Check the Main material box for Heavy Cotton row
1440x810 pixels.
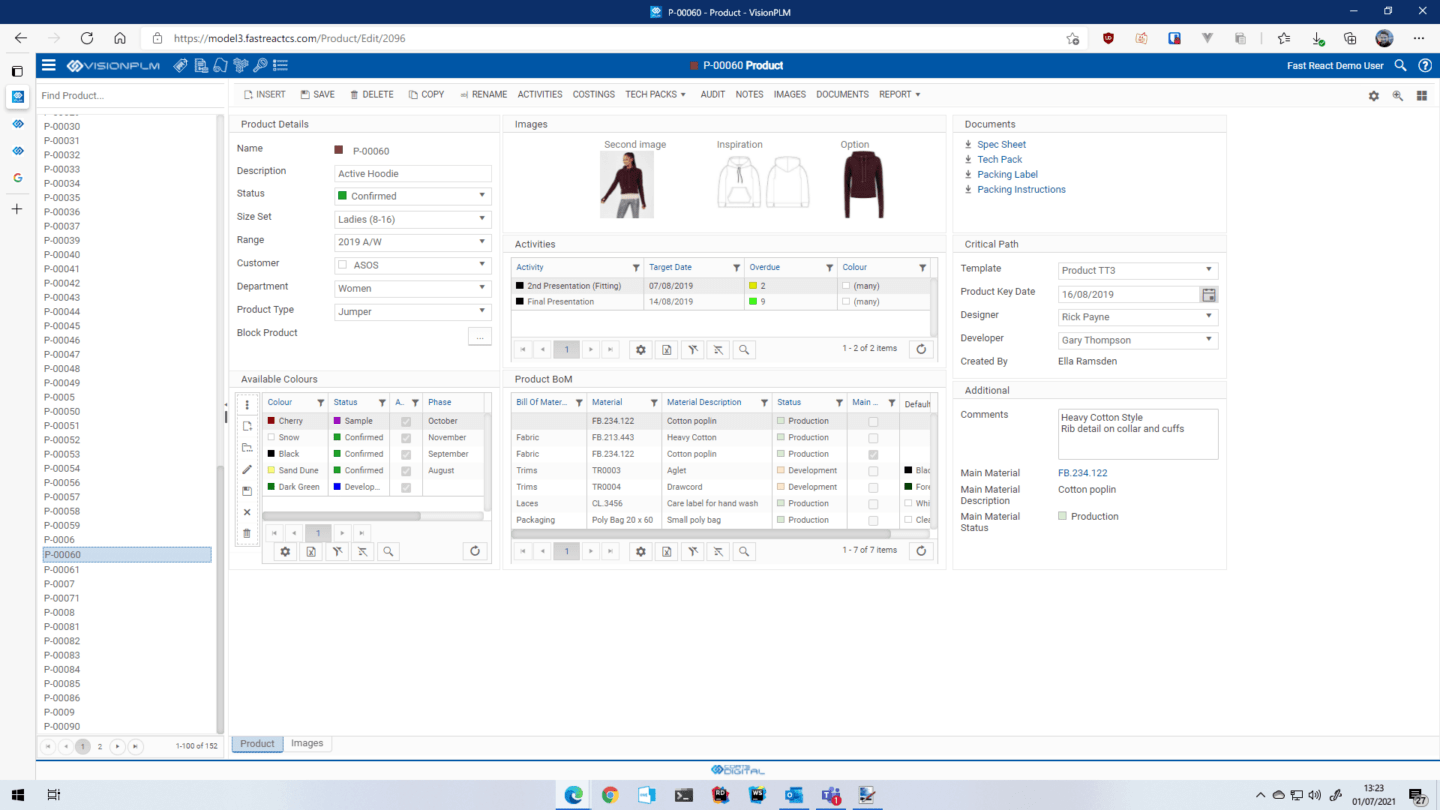click(x=875, y=437)
